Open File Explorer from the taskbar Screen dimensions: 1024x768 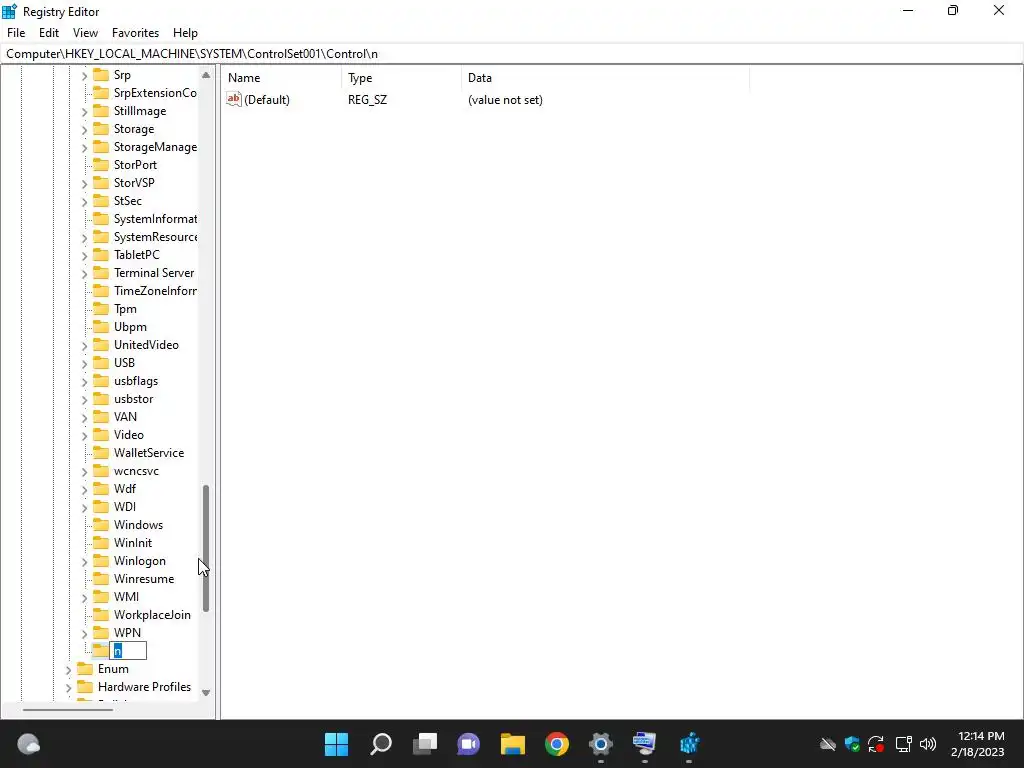coord(513,744)
